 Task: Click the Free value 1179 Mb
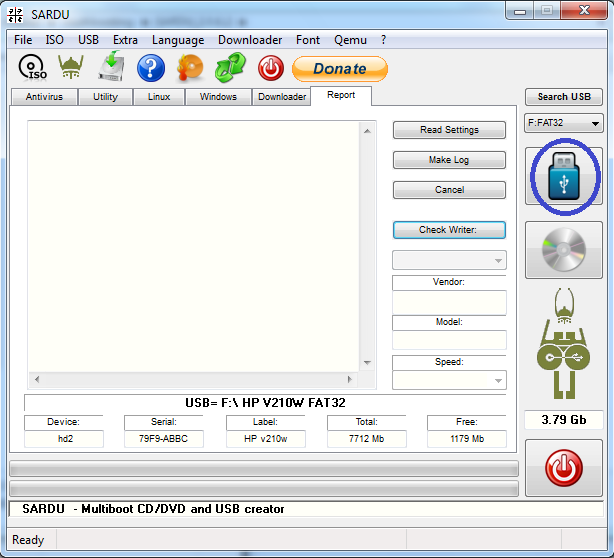click(x=467, y=439)
